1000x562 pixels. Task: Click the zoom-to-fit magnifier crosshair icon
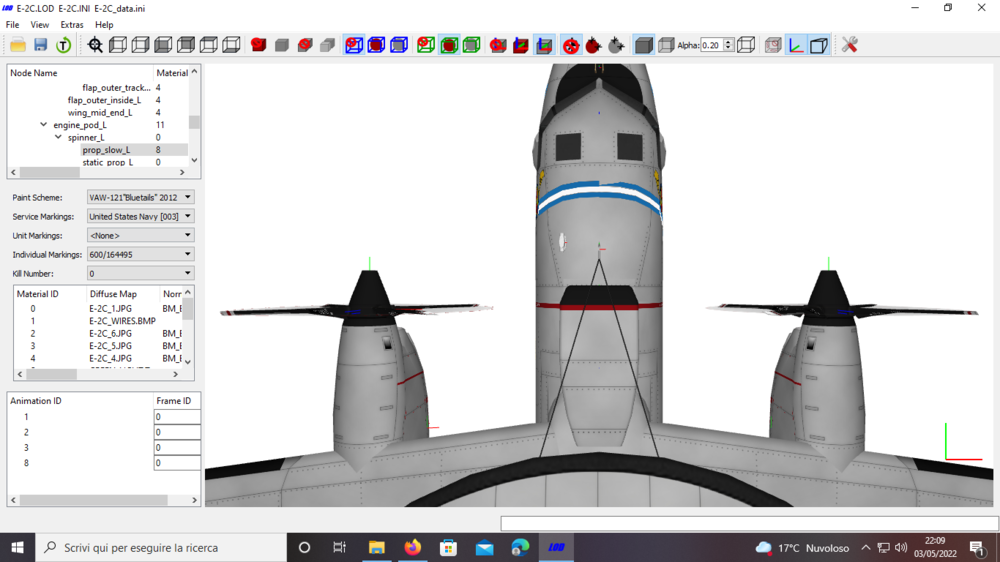point(95,45)
